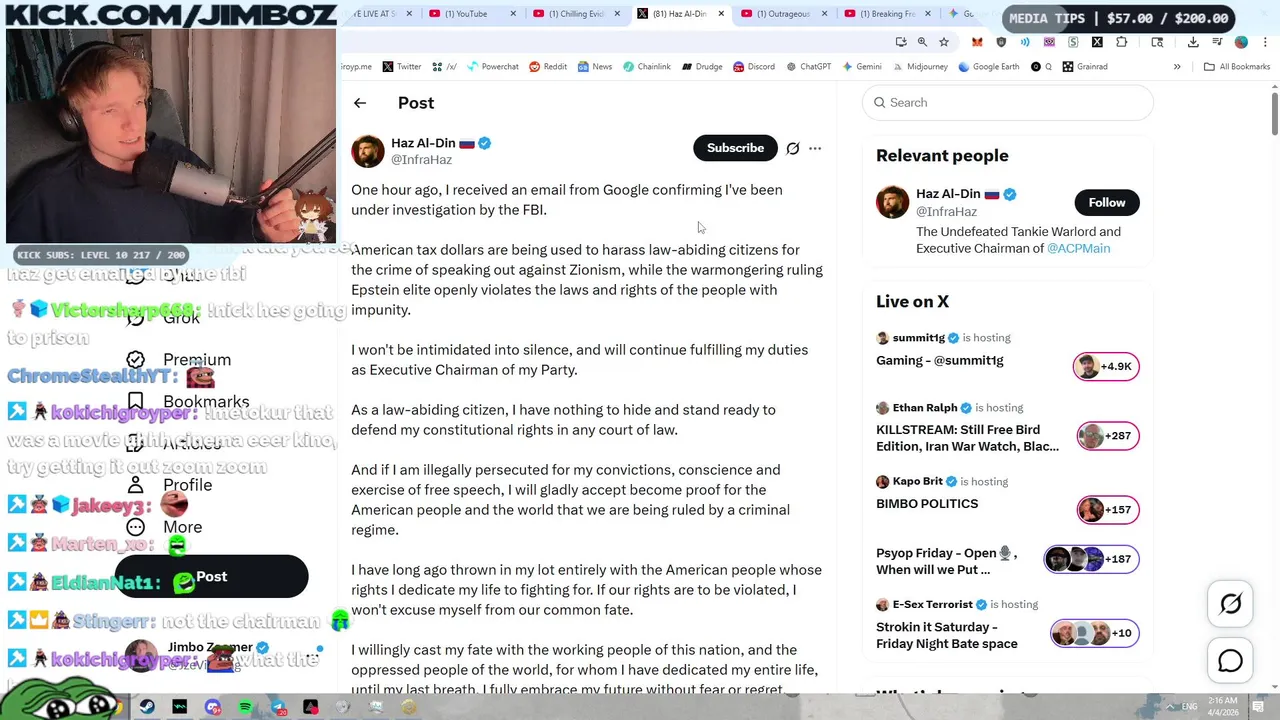Open the browser downloads icon
This screenshot has height=720, width=1280.
pos(1193,42)
